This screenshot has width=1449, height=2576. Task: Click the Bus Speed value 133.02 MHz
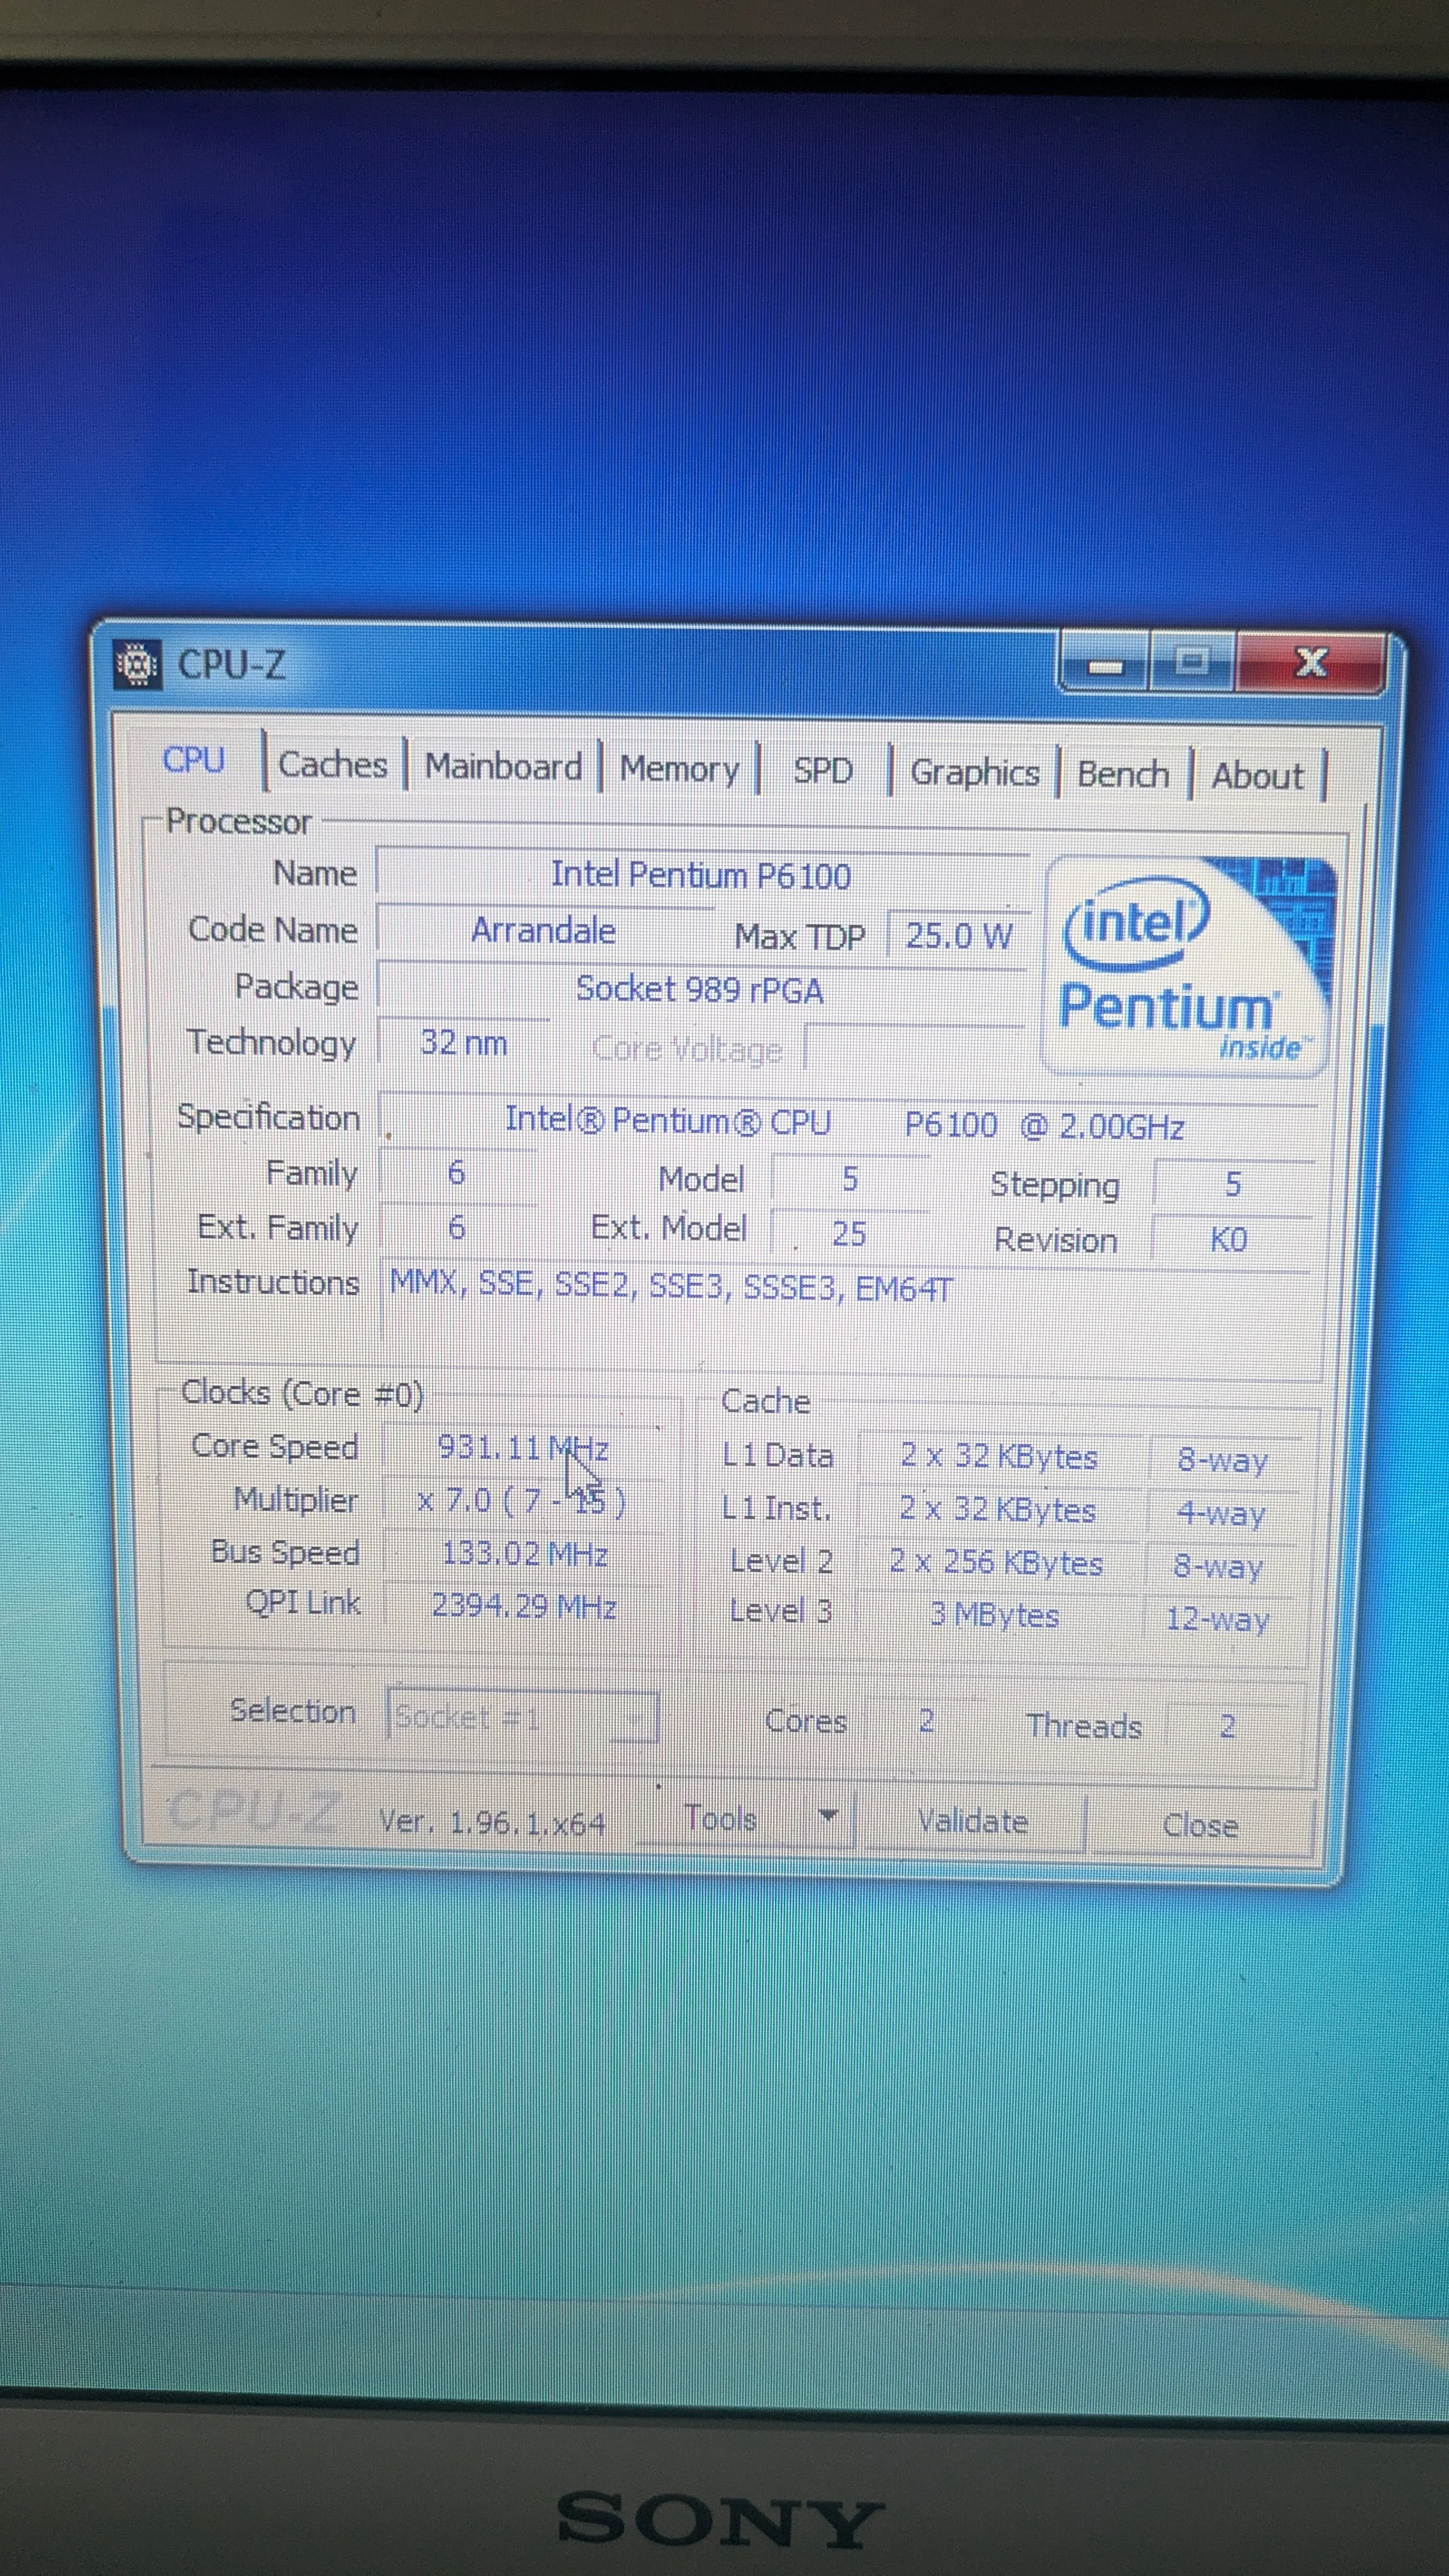tap(524, 1554)
